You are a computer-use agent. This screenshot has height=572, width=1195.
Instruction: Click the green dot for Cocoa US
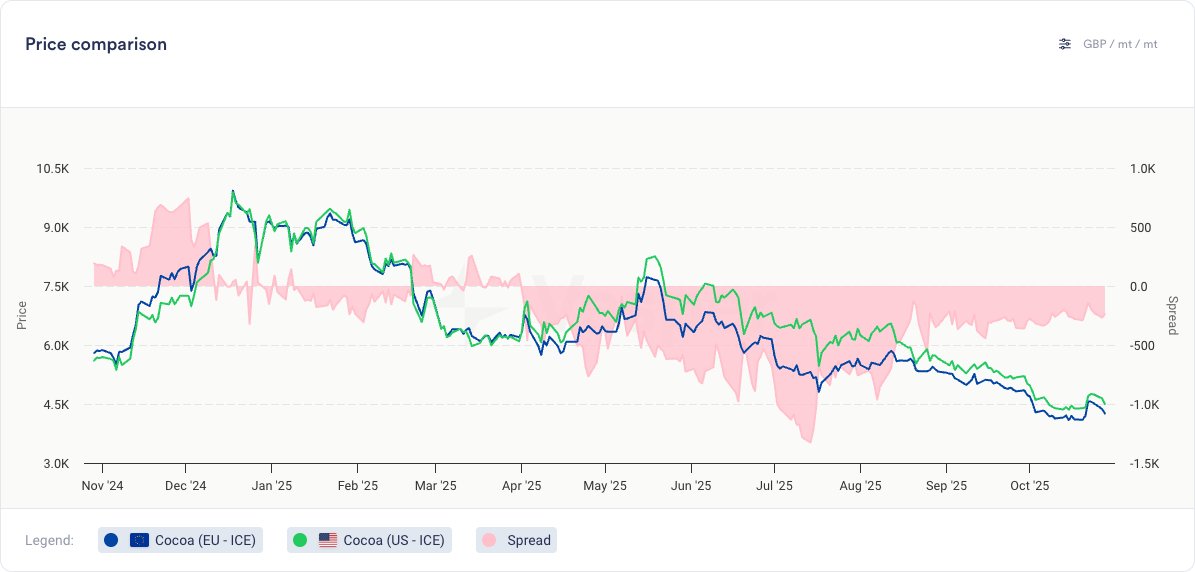[300, 540]
